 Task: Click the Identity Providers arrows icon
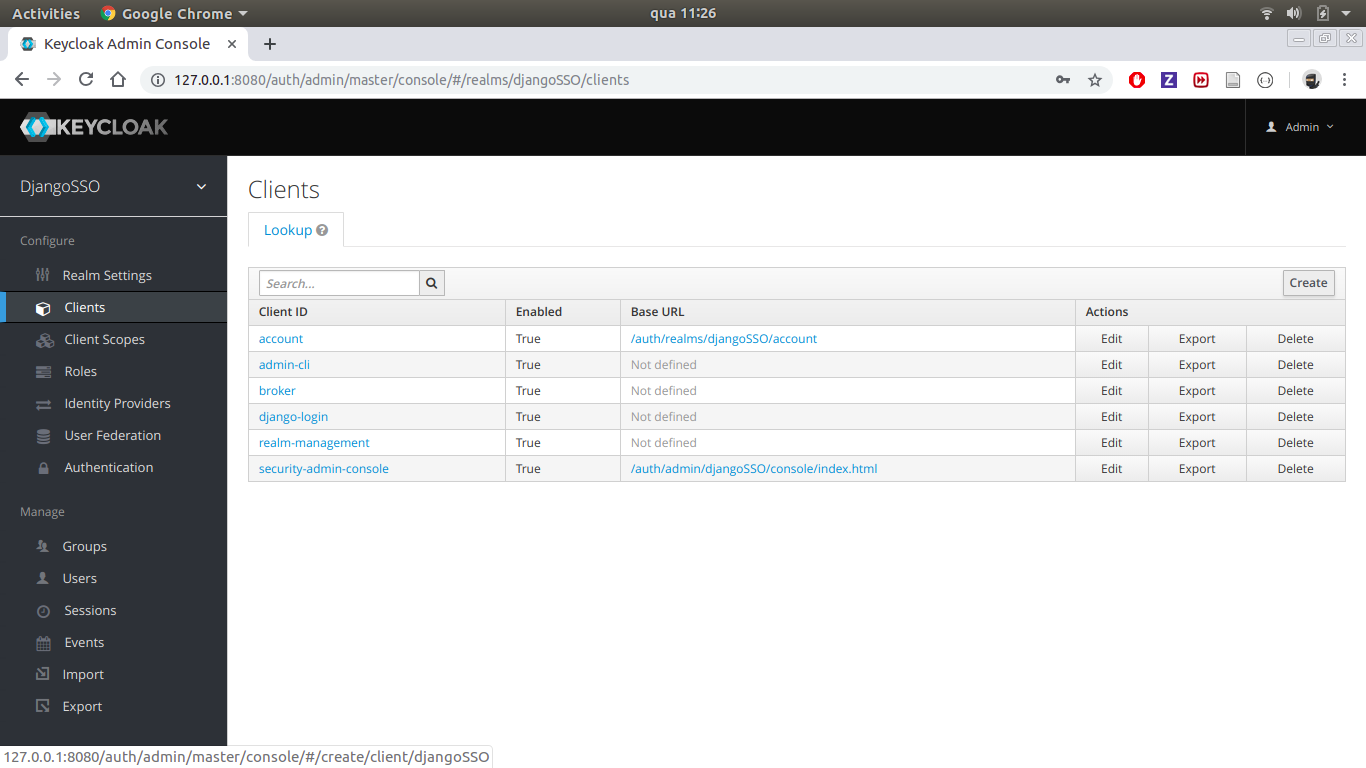43,404
